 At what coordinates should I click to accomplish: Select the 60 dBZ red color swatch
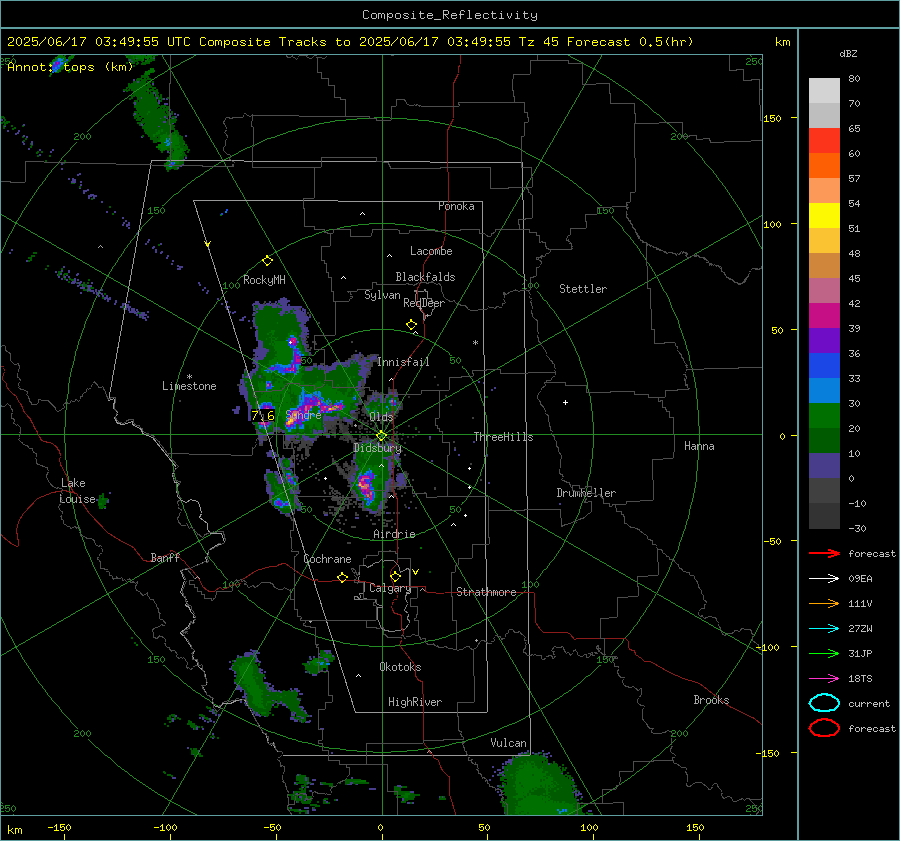(824, 141)
